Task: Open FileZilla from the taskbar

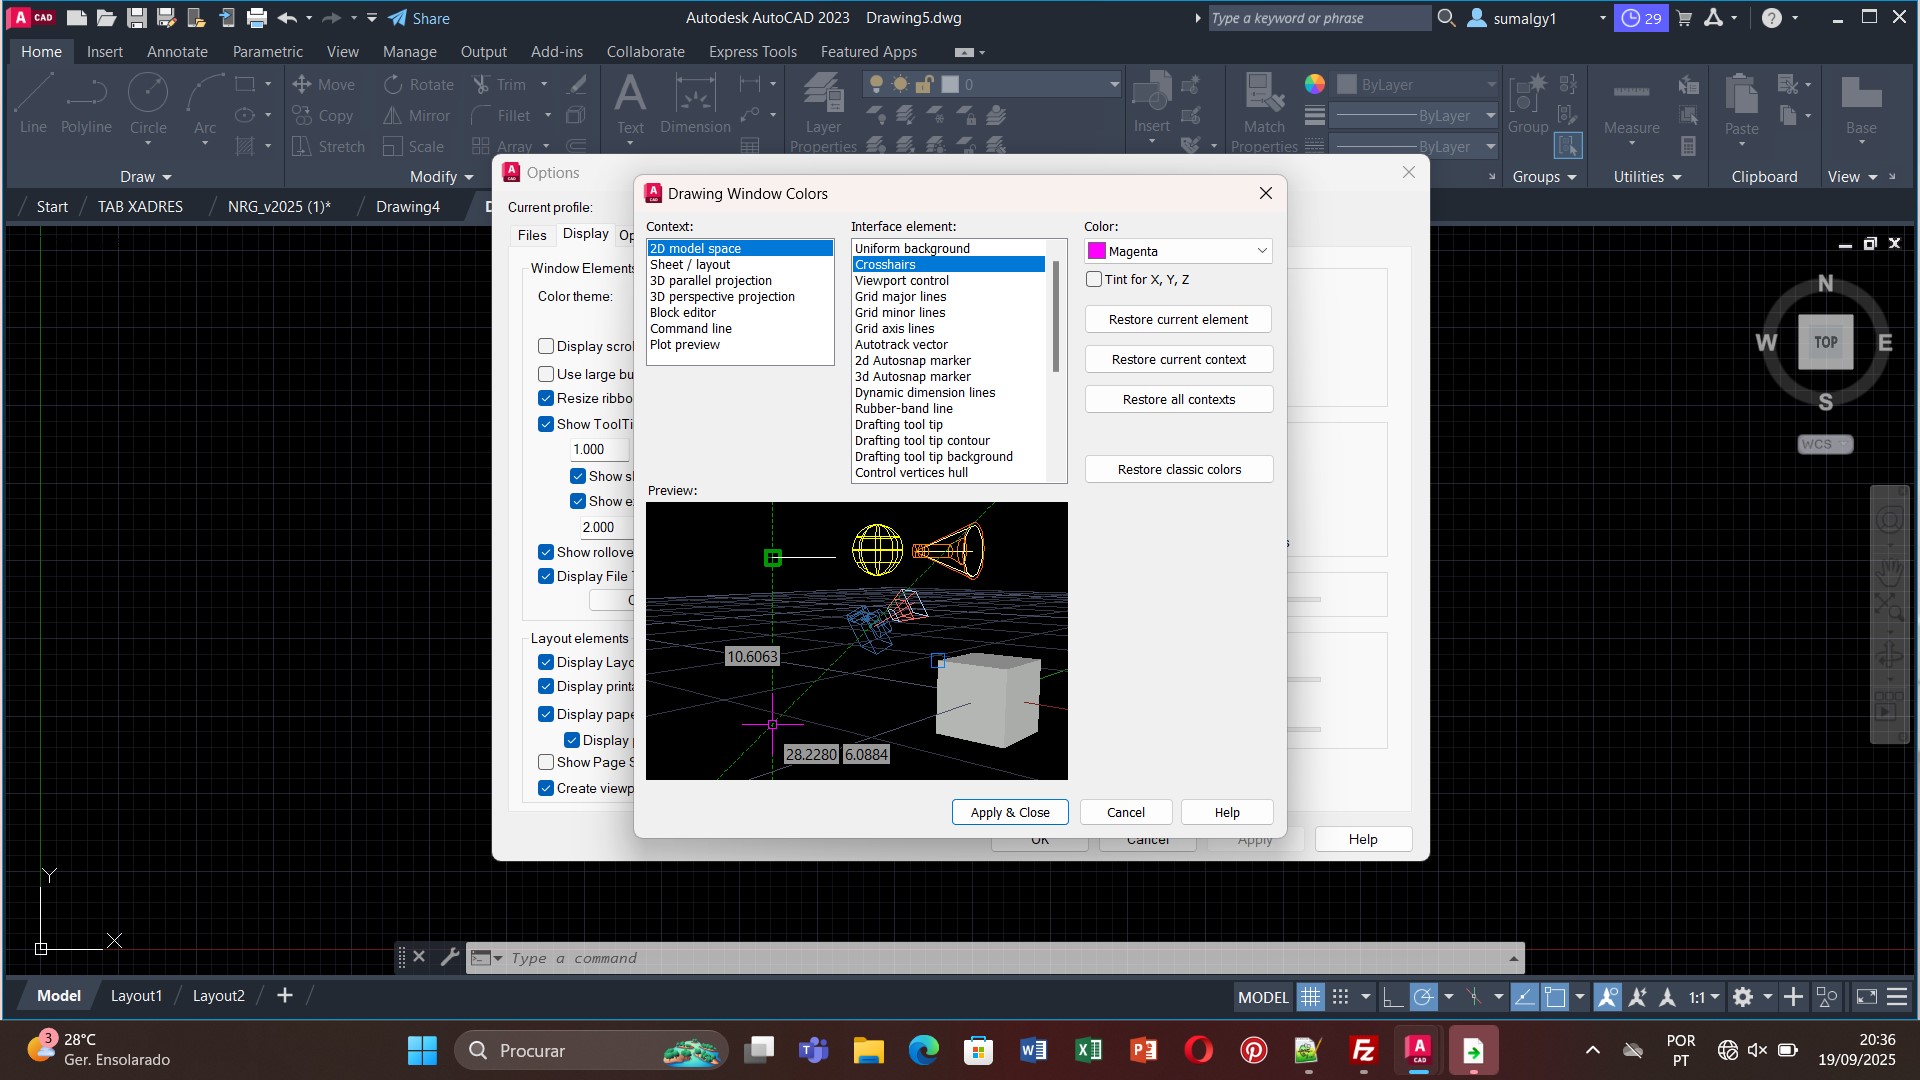Action: 1363,1050
